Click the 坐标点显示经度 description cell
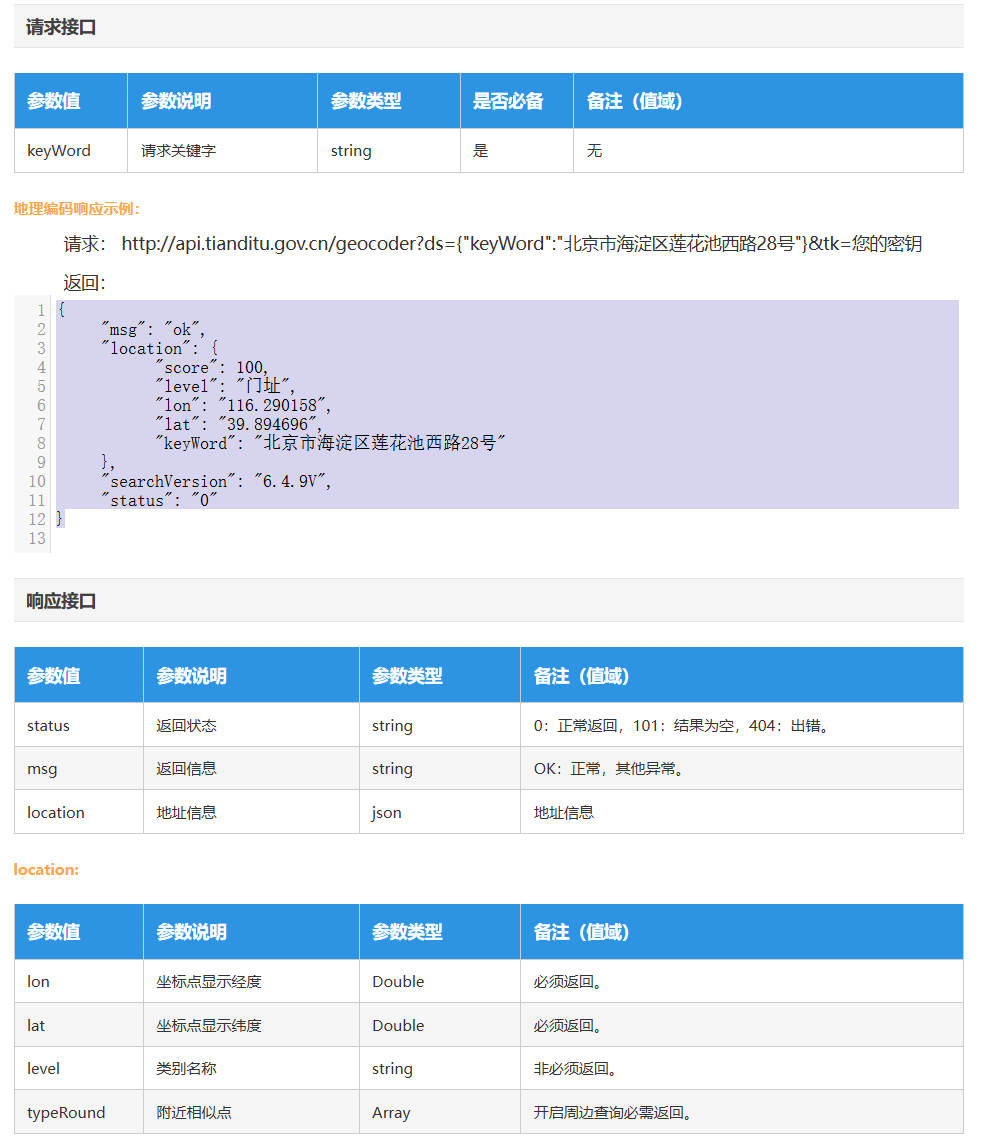 tap(252, 982)
